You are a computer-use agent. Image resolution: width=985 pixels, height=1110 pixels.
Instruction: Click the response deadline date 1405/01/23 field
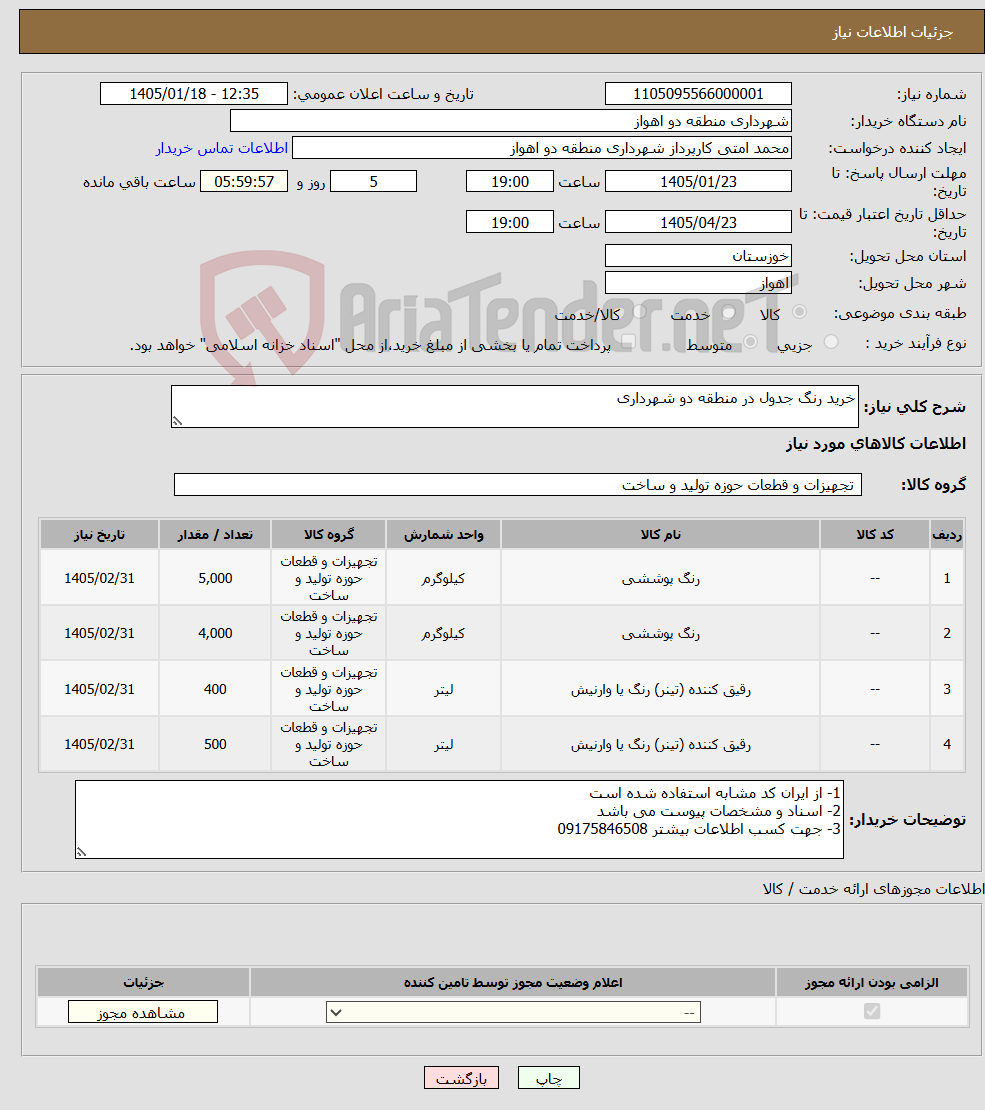coord(698,181)
